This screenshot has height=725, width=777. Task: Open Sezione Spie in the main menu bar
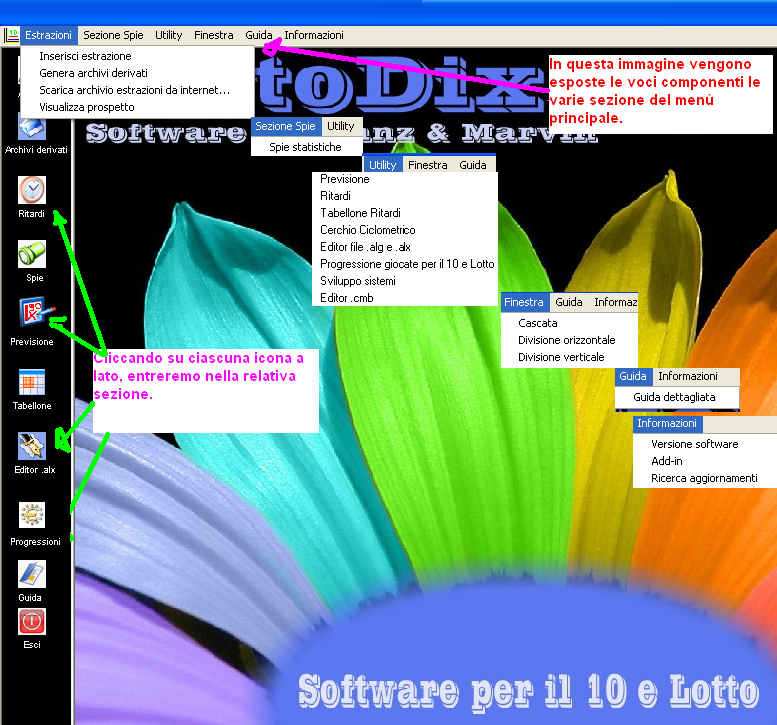[x=113, y=35]
